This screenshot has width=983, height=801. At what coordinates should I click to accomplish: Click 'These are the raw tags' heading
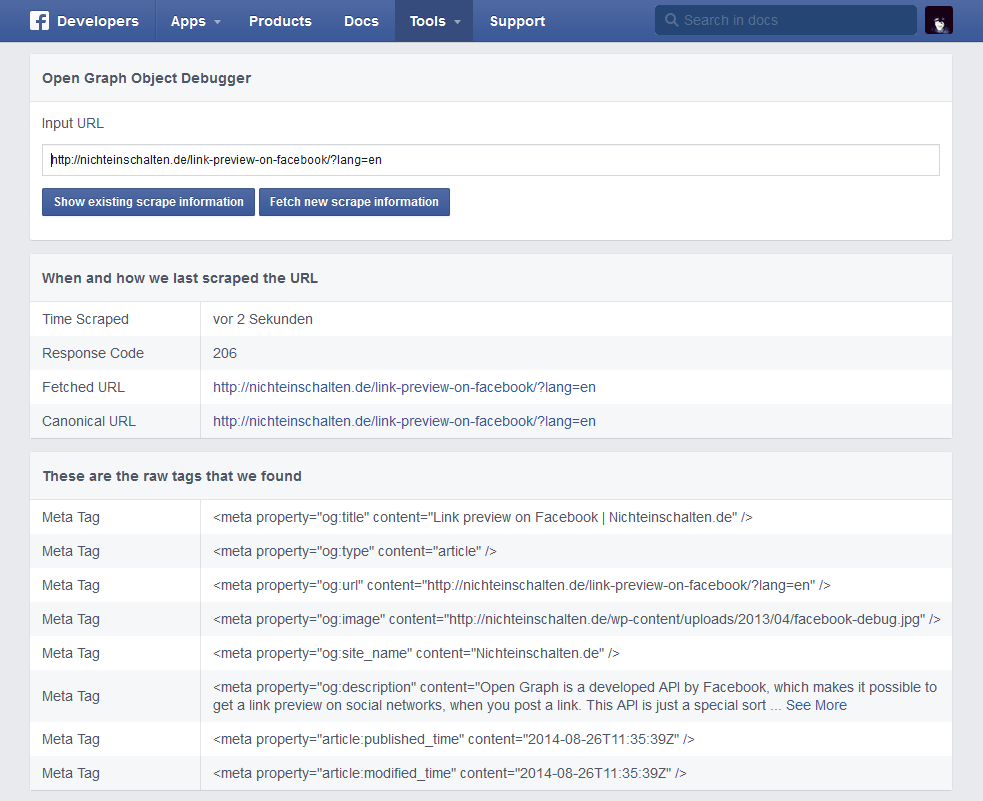pyautogui.click(x=172, y=476)
